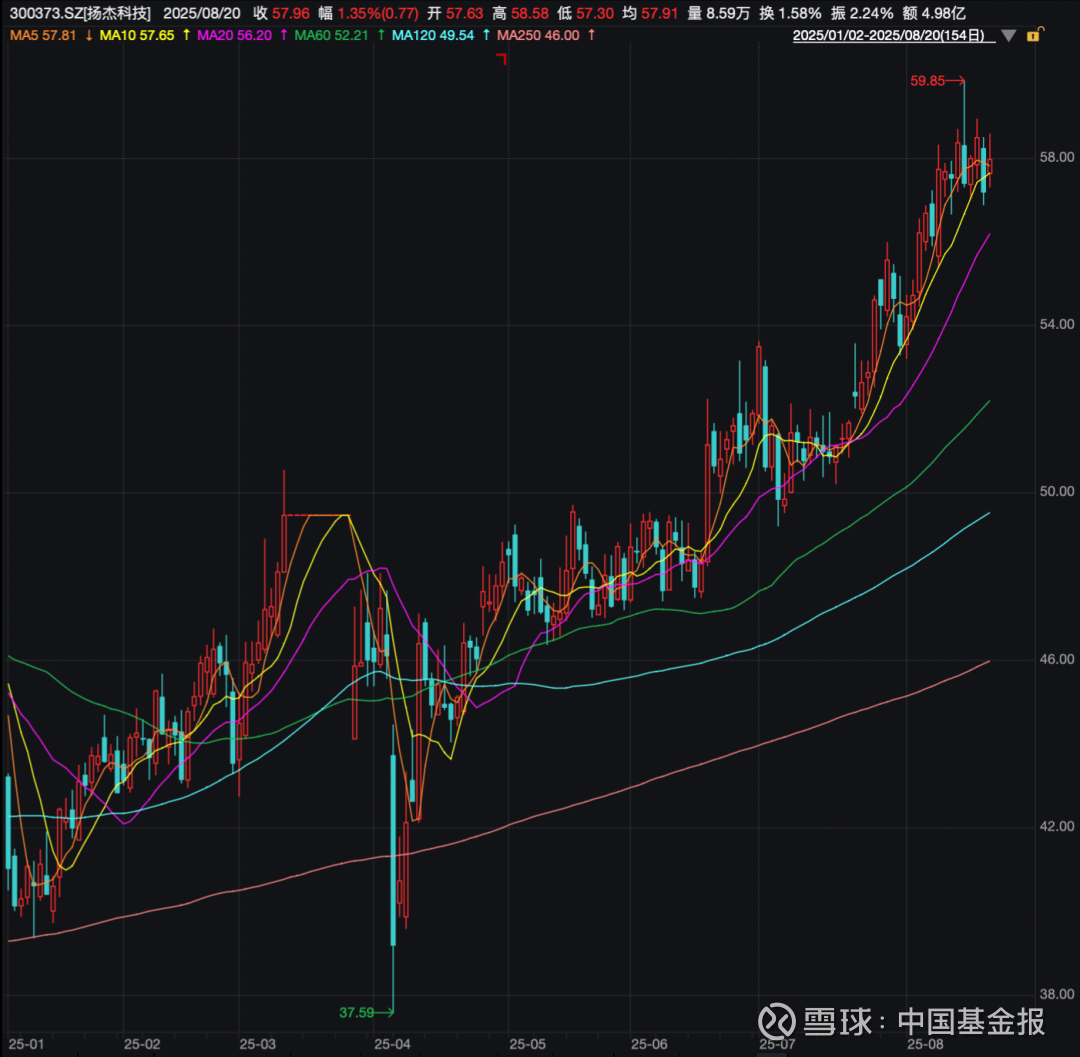Select the MA5 57.81 indicator label
Image resolution: width=1080 pixels, height=1057 pixels.
(43, 35)
